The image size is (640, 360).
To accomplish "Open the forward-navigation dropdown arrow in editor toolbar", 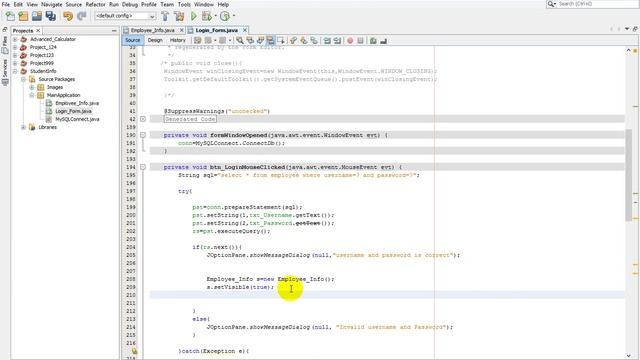I will (x=230, y=40).
